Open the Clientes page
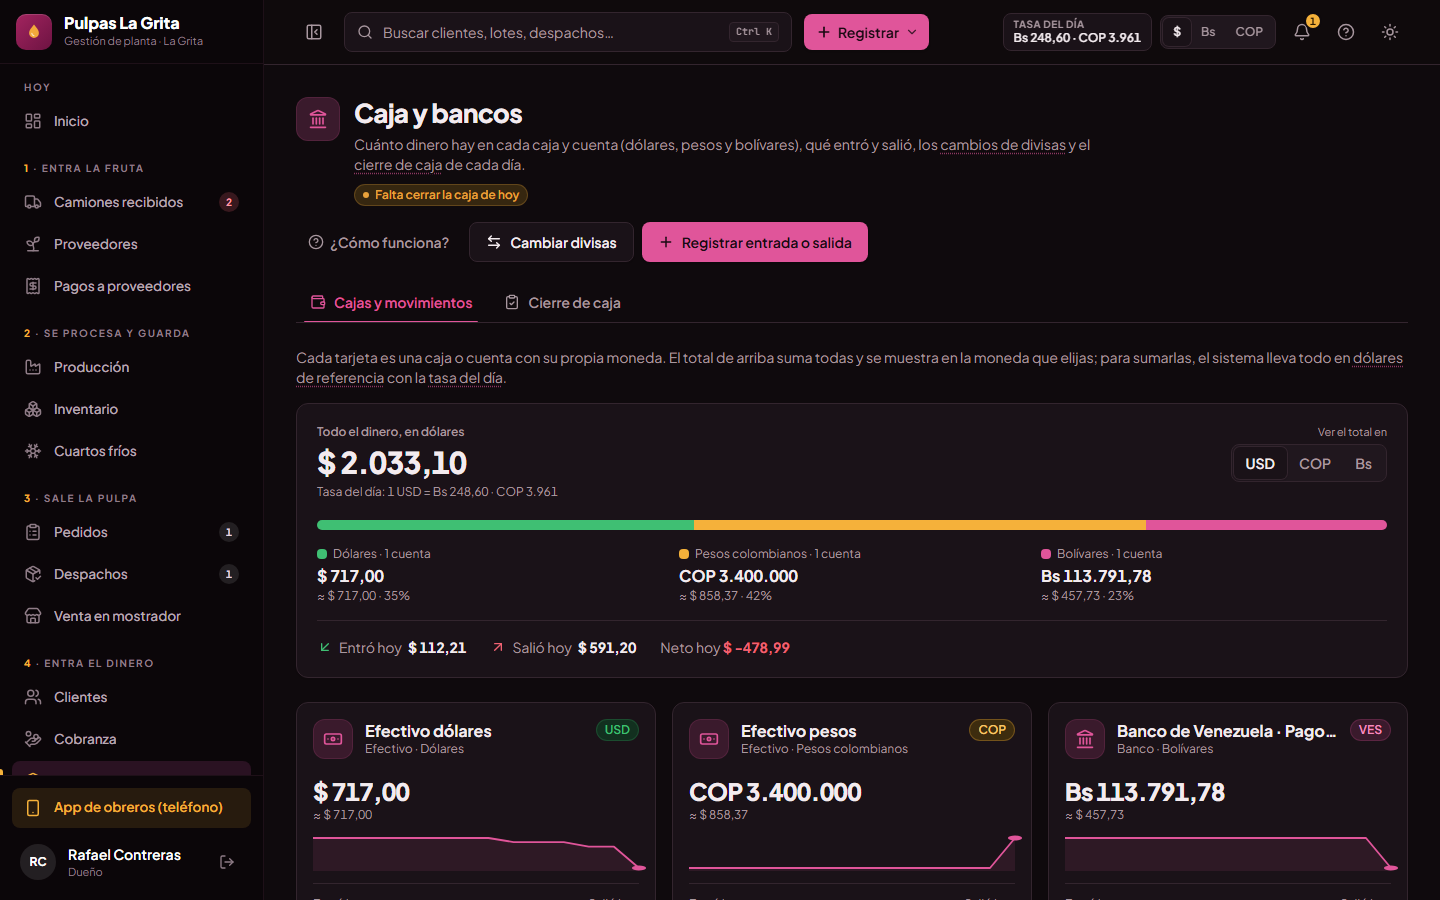Viewport: 1440px width, 900px height. [131, 697]
